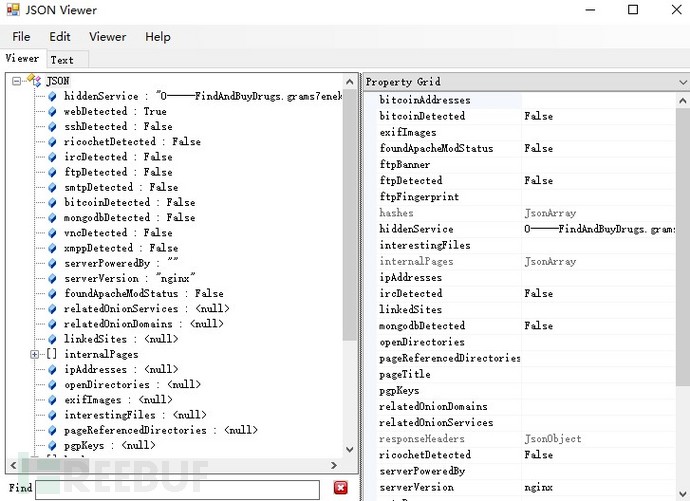Click the Property Grid up scroll arrow
690x501 pixels.
(x=683, y=101)
